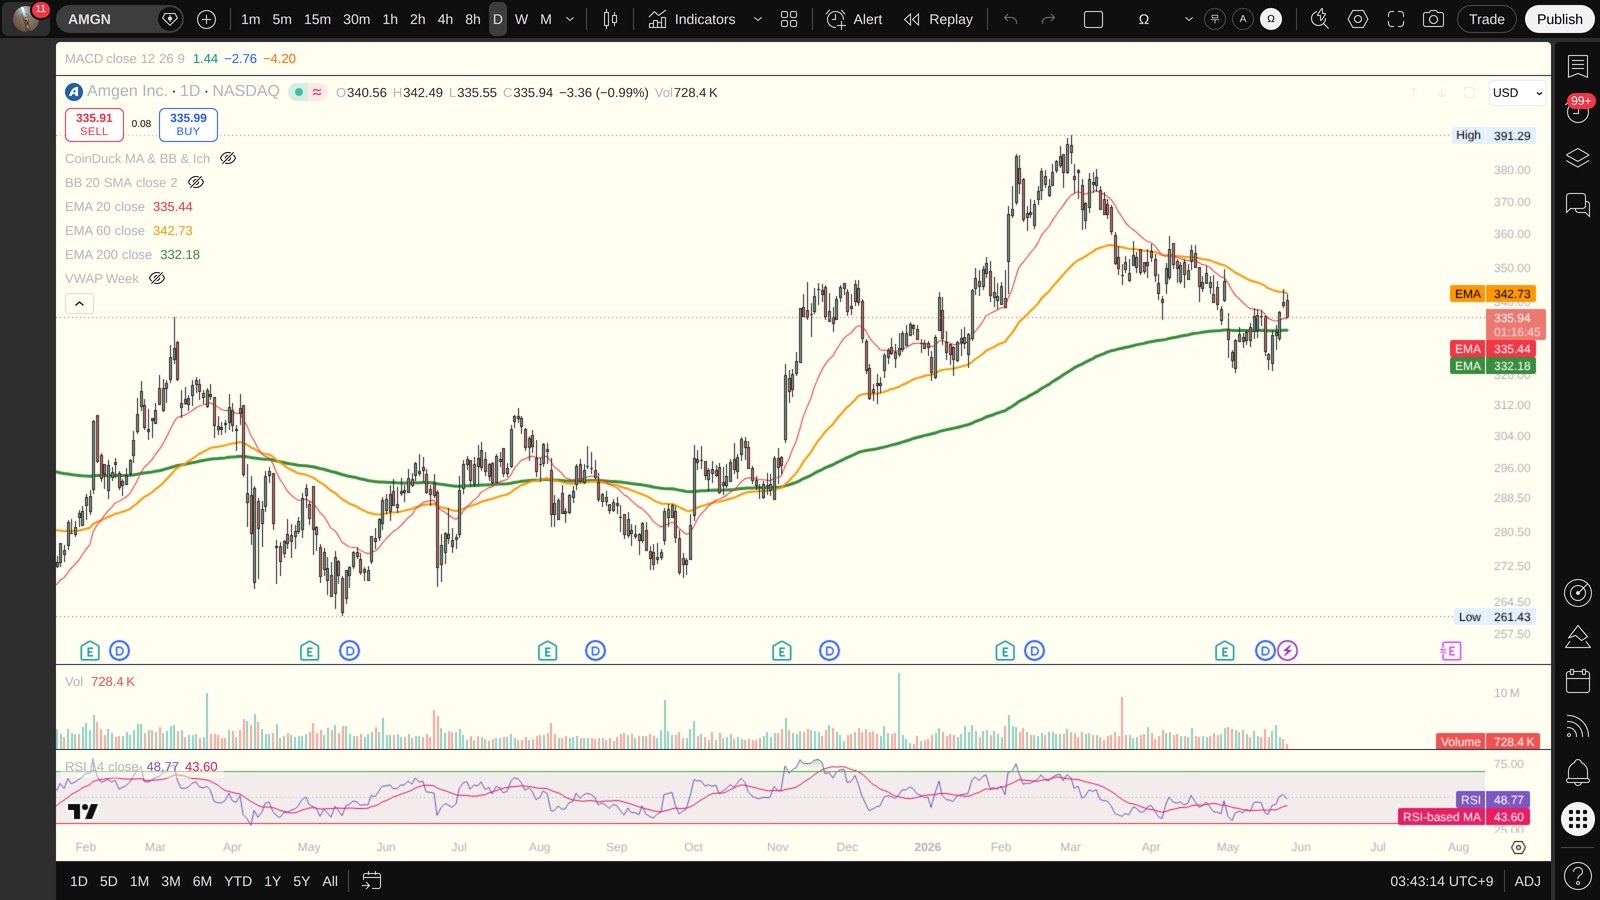Screen dimensions: 1600x900
Task: Enter fullscreen mode icon
Action: coord(1395,19)
